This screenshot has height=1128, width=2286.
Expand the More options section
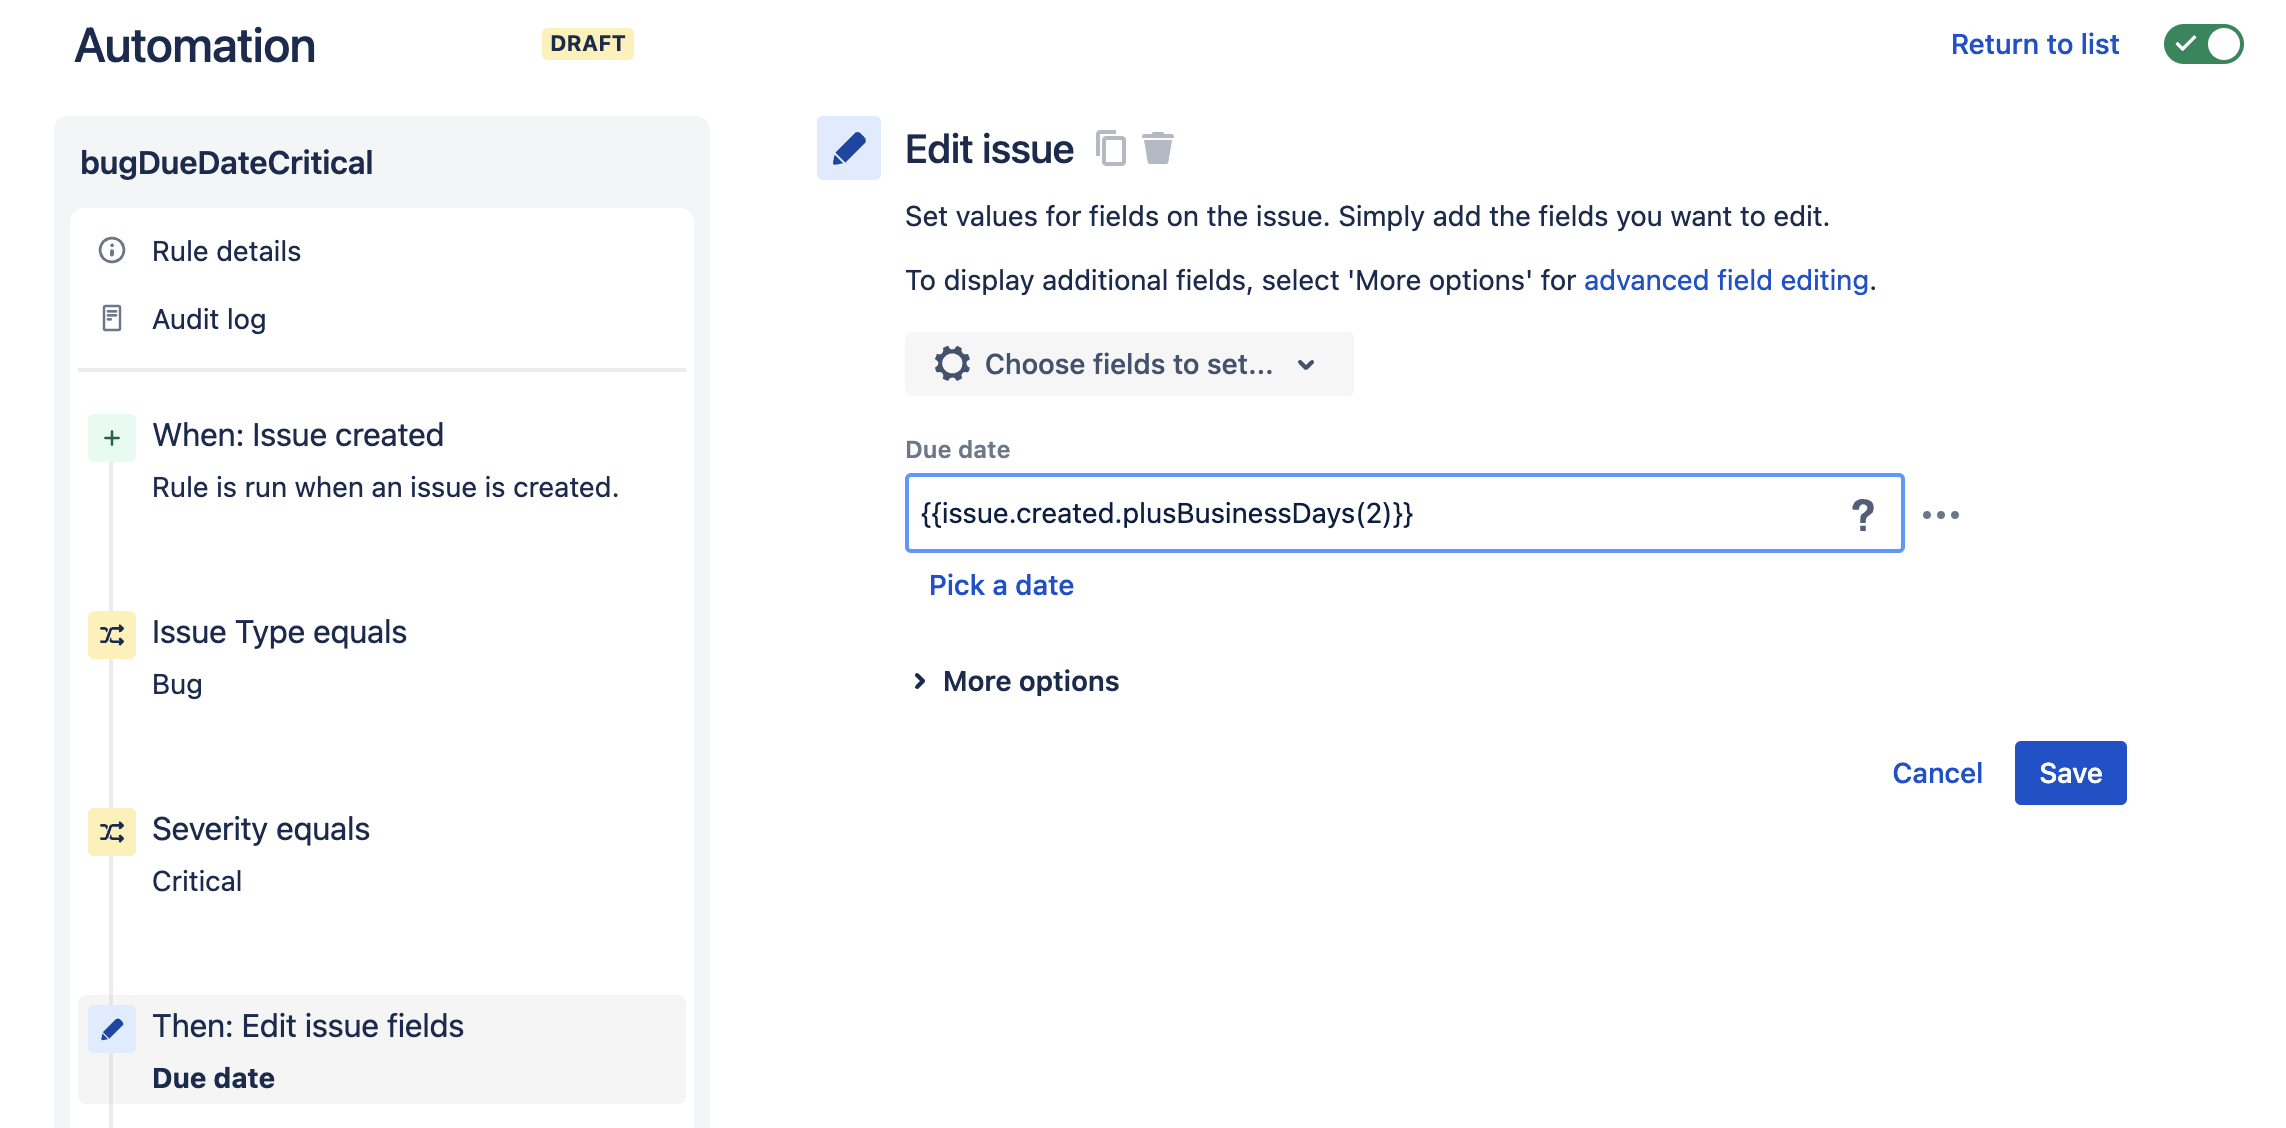click(1015, 681)
